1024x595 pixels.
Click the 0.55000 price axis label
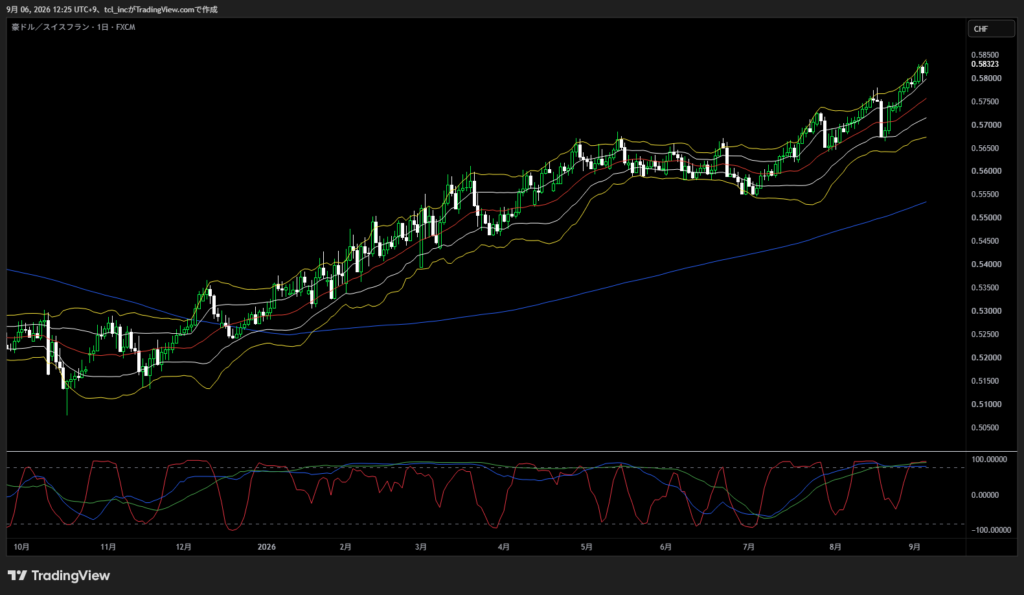click(x=985, y=217)
